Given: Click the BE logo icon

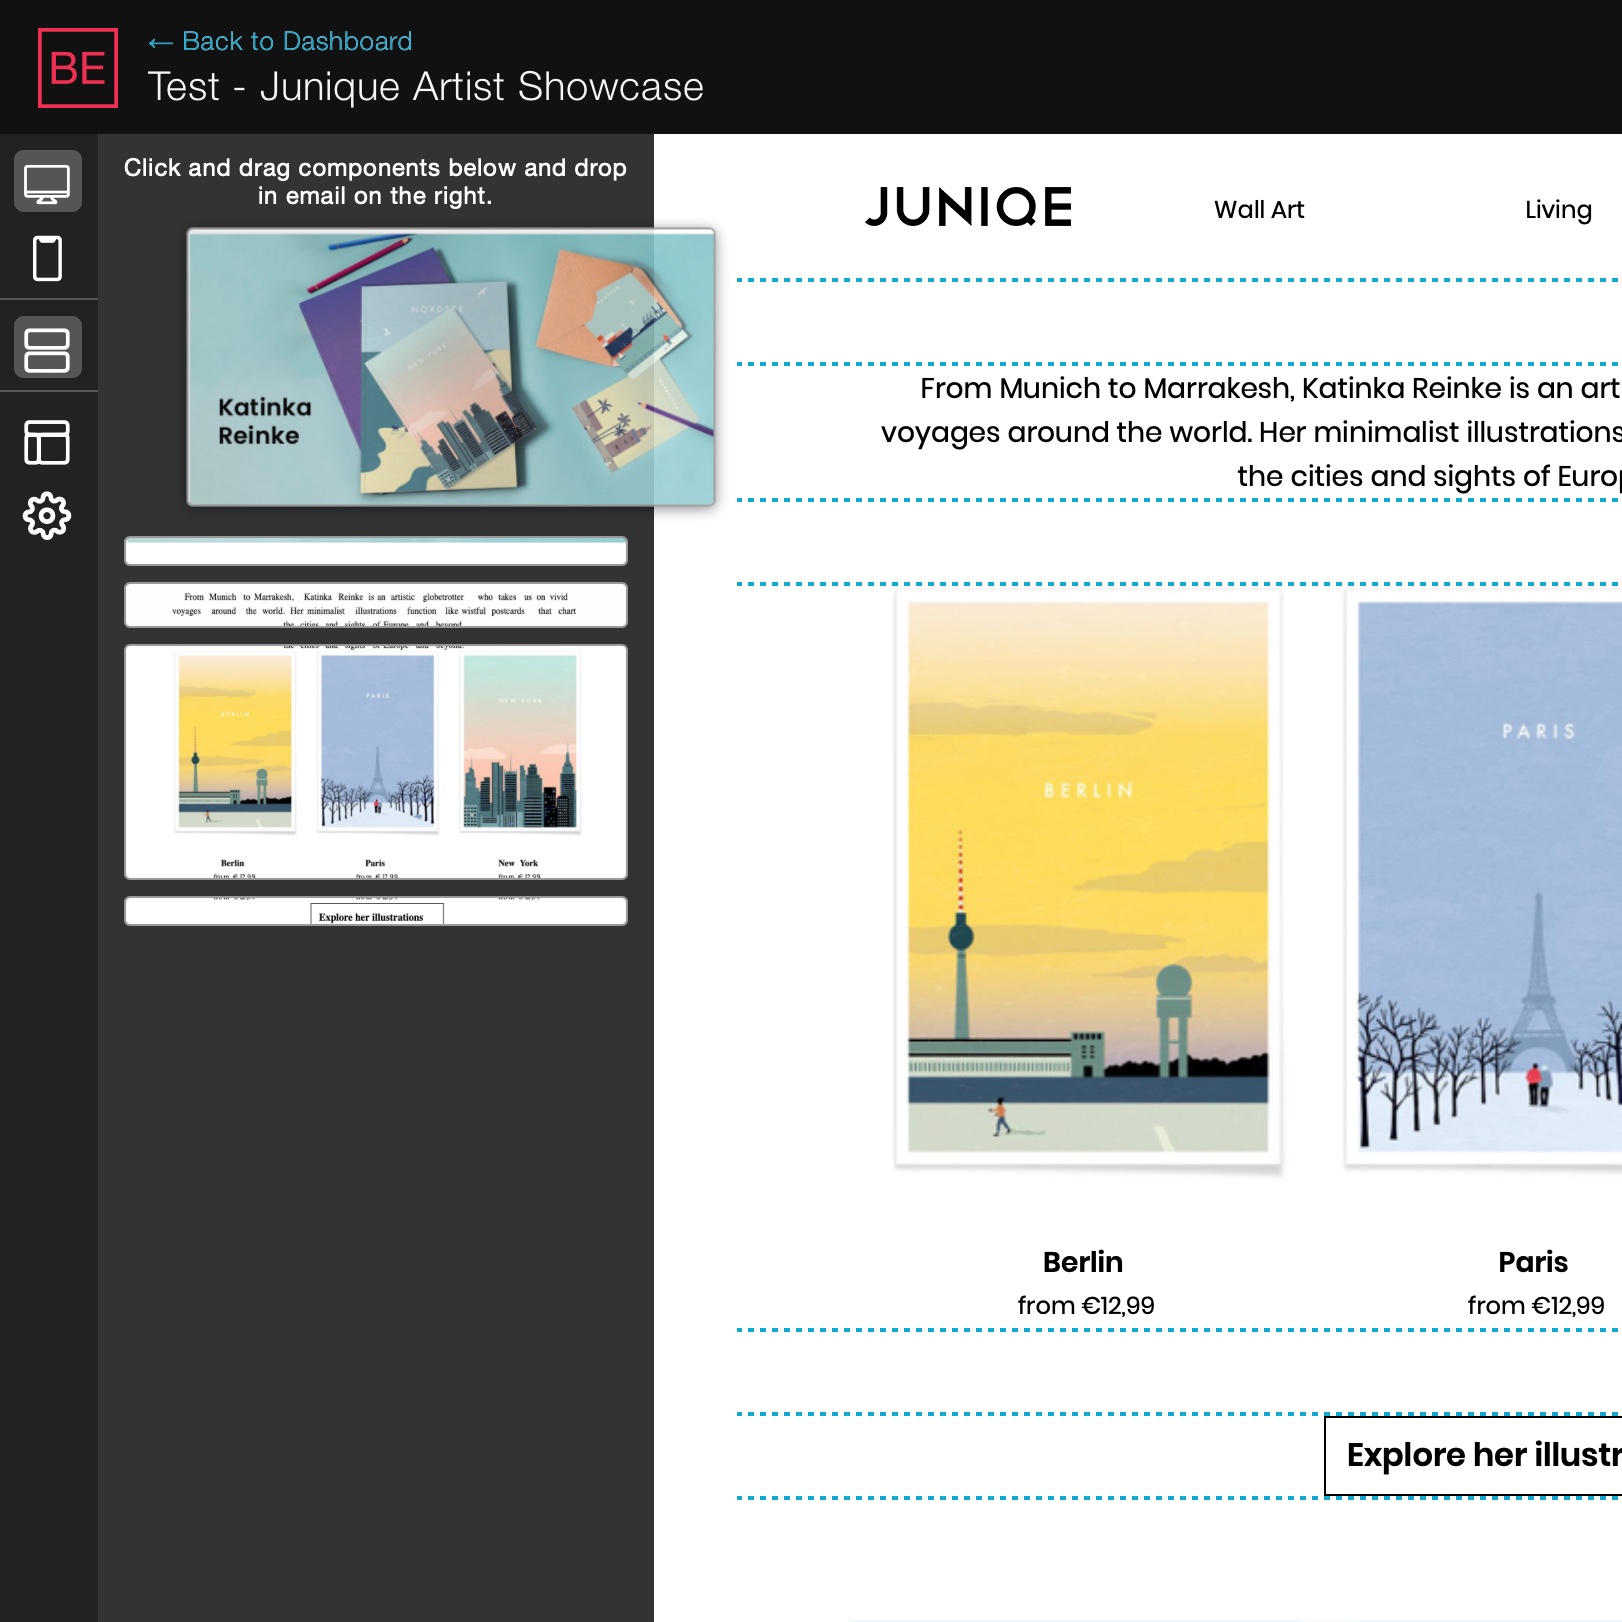Looking at the screenshot, I should click(x=78, y=68).
